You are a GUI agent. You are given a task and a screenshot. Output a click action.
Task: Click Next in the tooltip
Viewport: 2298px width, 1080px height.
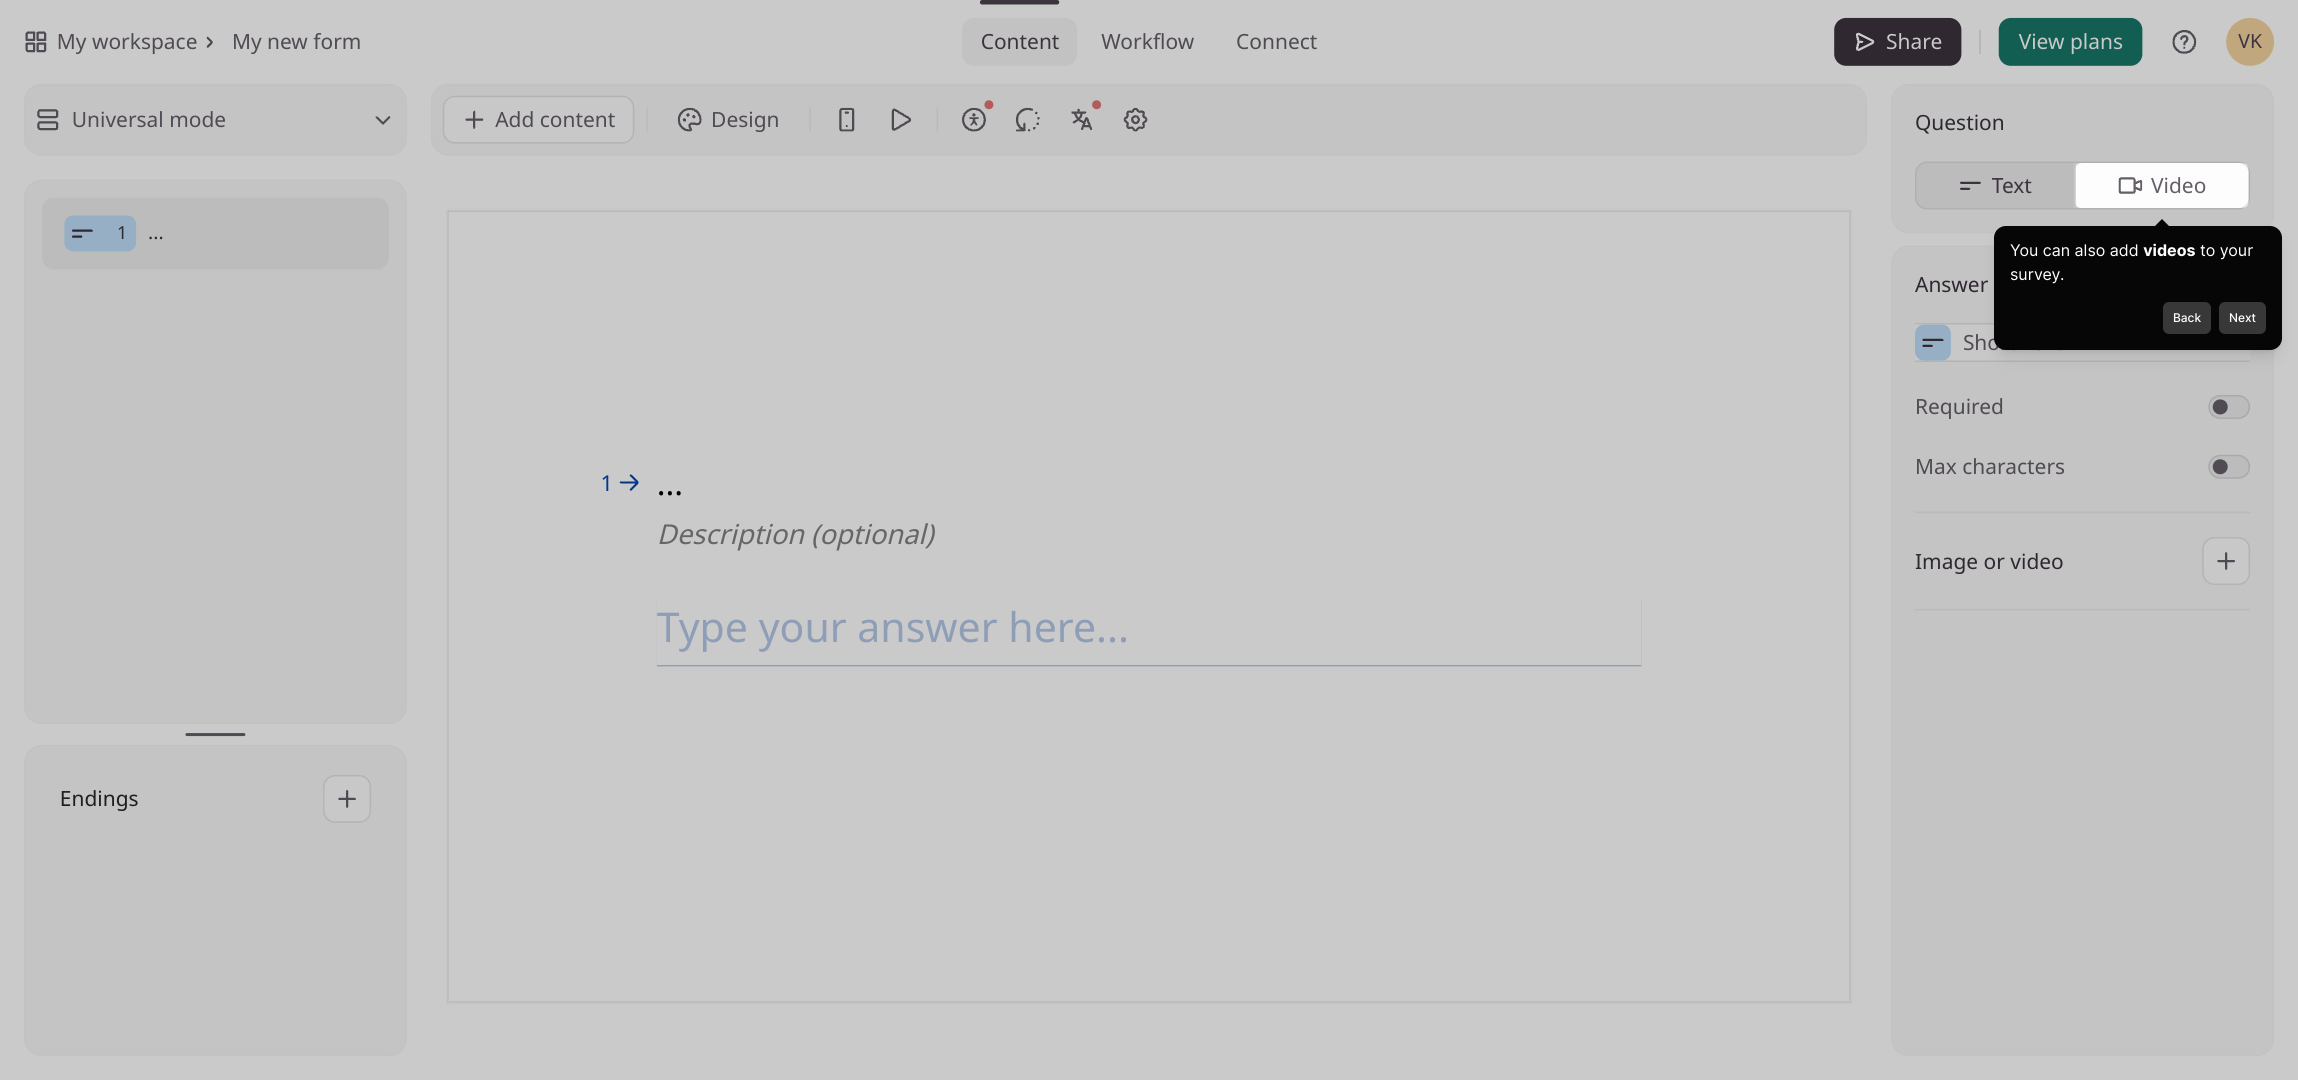point(2242,318)
